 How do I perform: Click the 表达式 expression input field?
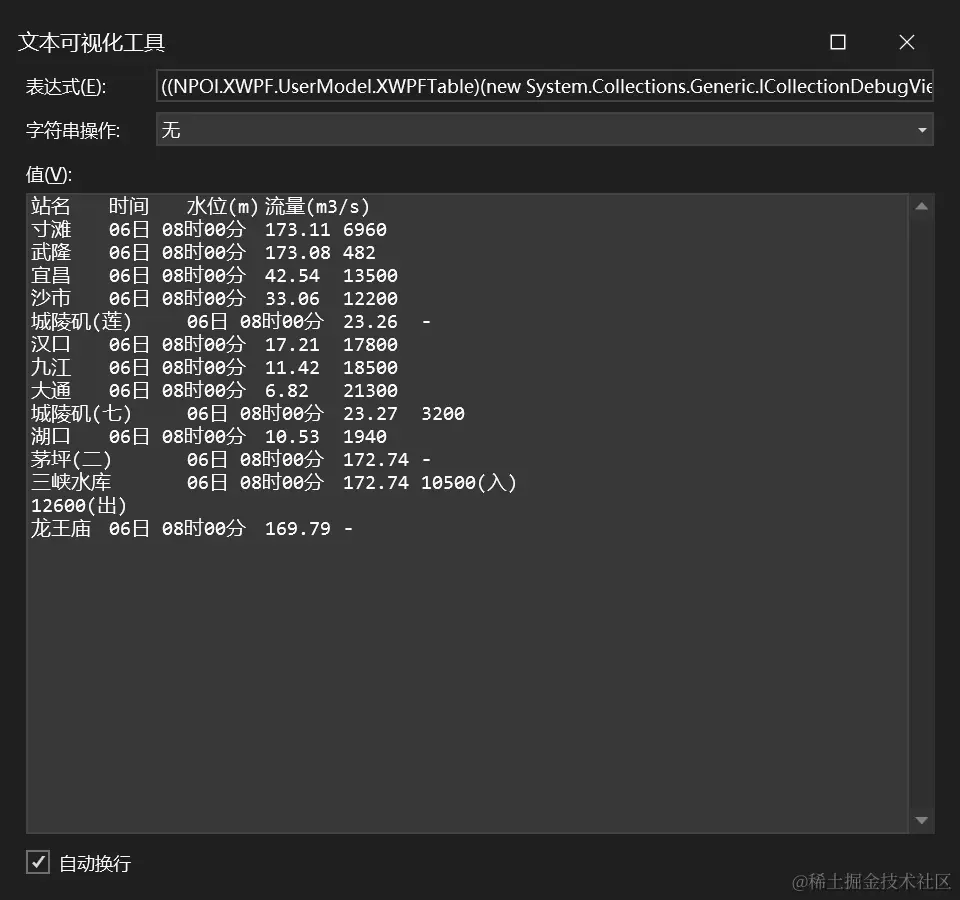[544, 86]
